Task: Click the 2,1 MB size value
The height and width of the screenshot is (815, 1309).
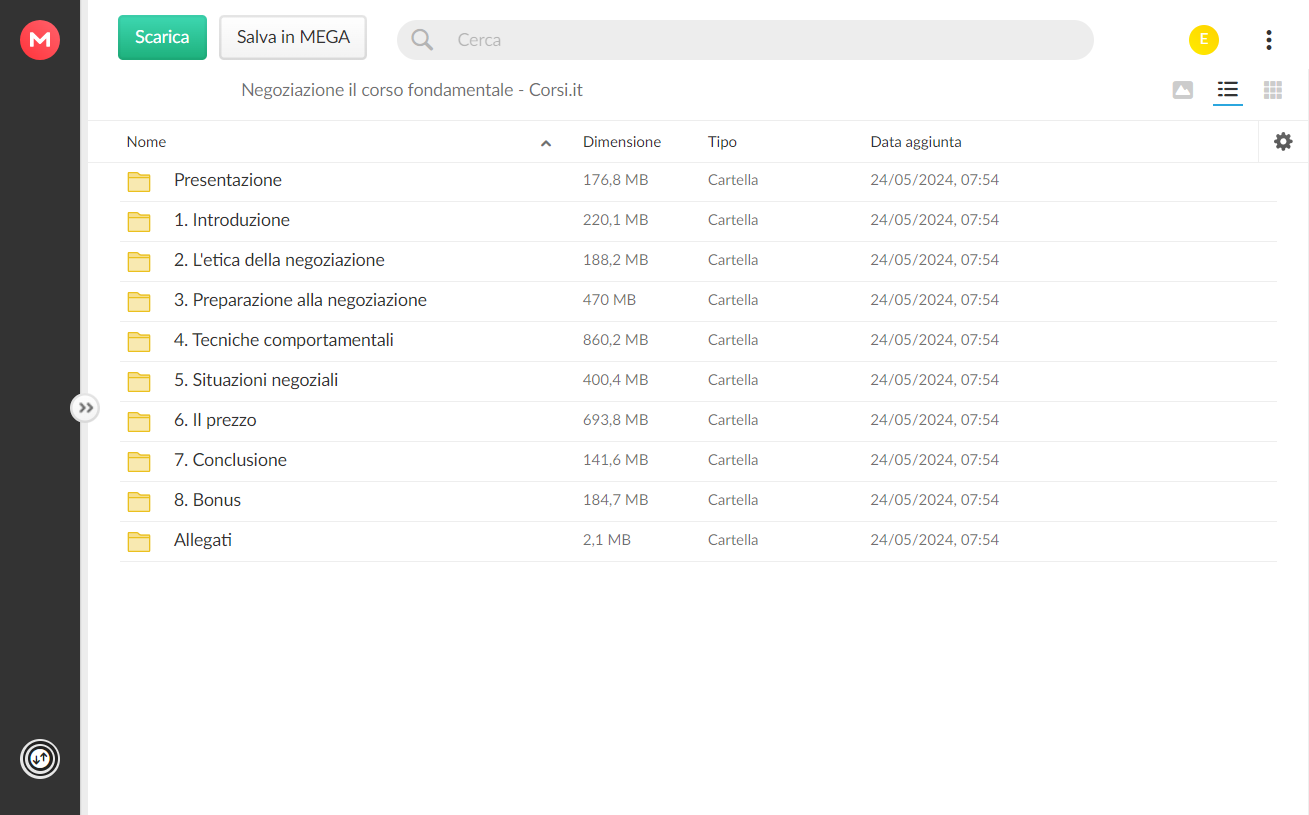Action: [607, 540]
